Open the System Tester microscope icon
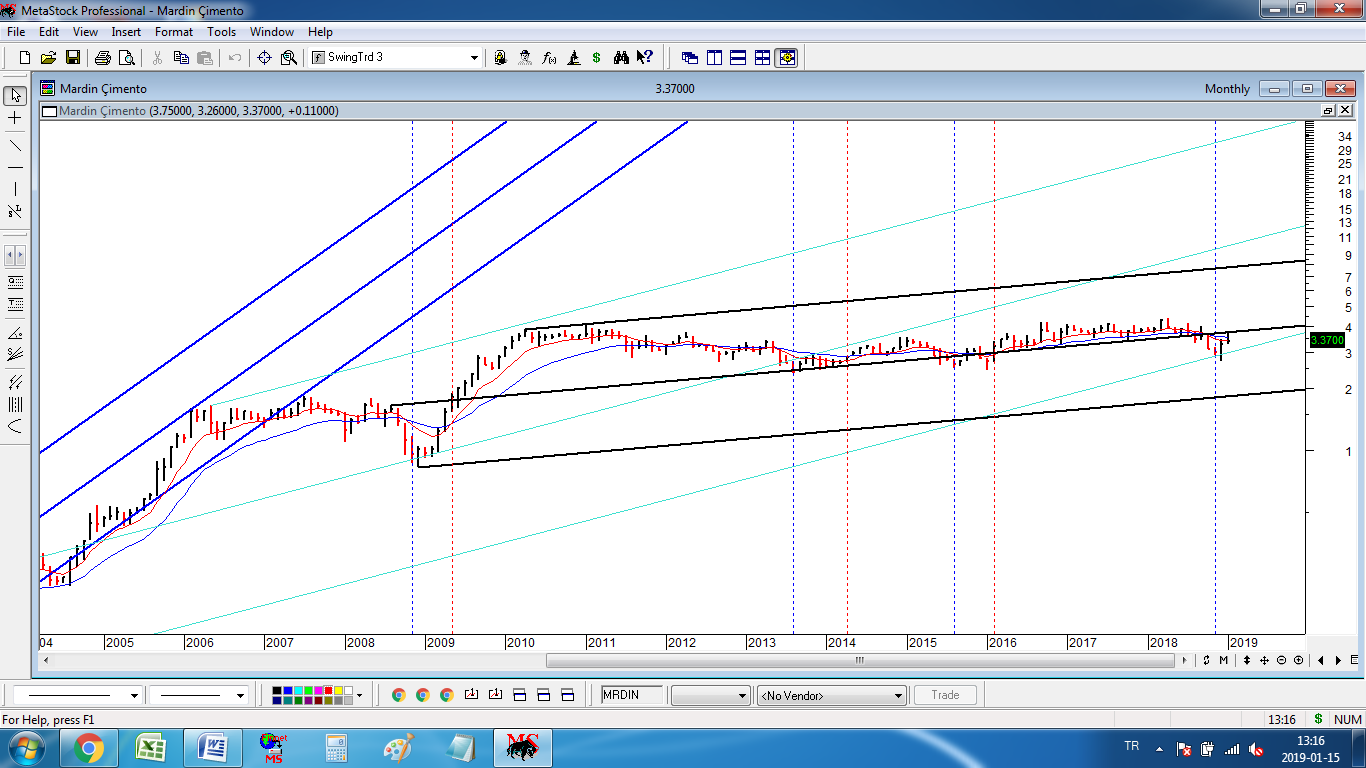1366x768 pixels. (573, 58)
